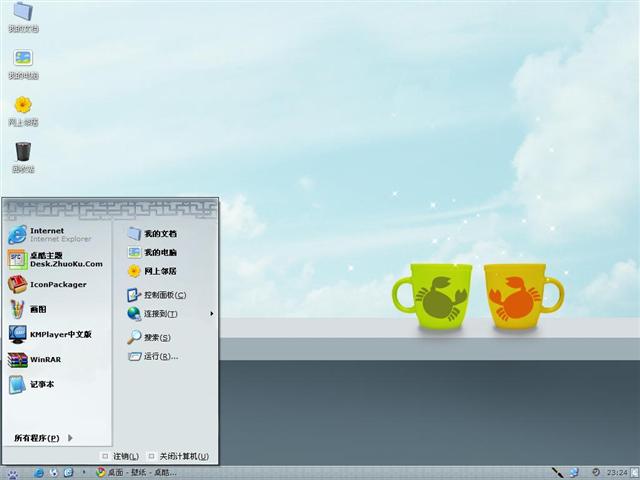This screenshot has width=640, height=480.
Task: Switch to the 桌面 - 壁纸 taskbar window
Action: pos(136,473)
